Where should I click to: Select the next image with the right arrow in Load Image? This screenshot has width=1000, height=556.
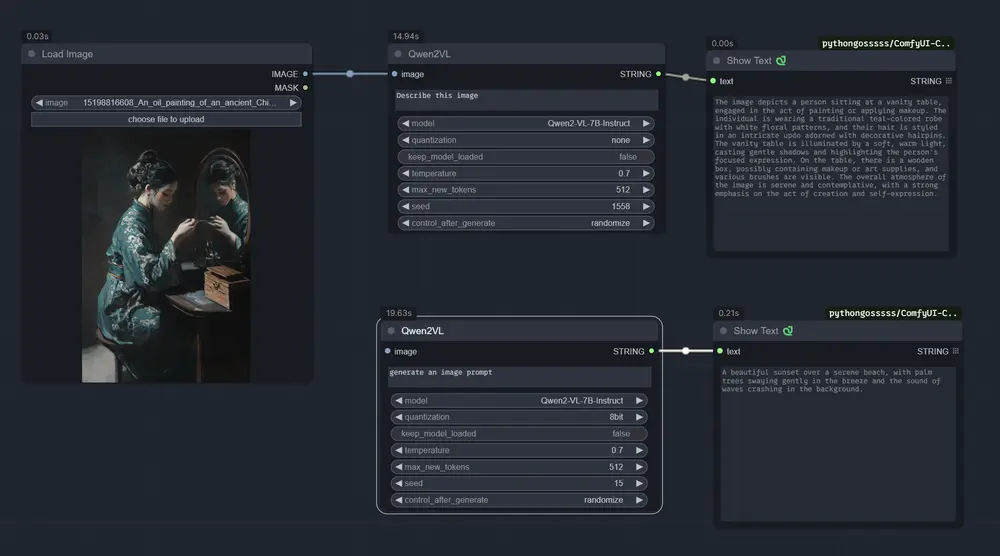coord(293,103)
